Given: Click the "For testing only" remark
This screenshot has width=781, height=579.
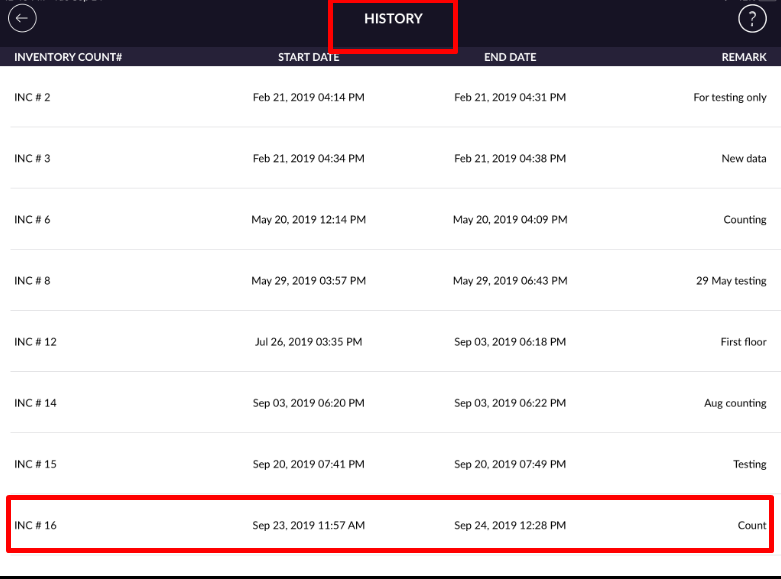Looking at the screenshot, I should pos(730,98).
